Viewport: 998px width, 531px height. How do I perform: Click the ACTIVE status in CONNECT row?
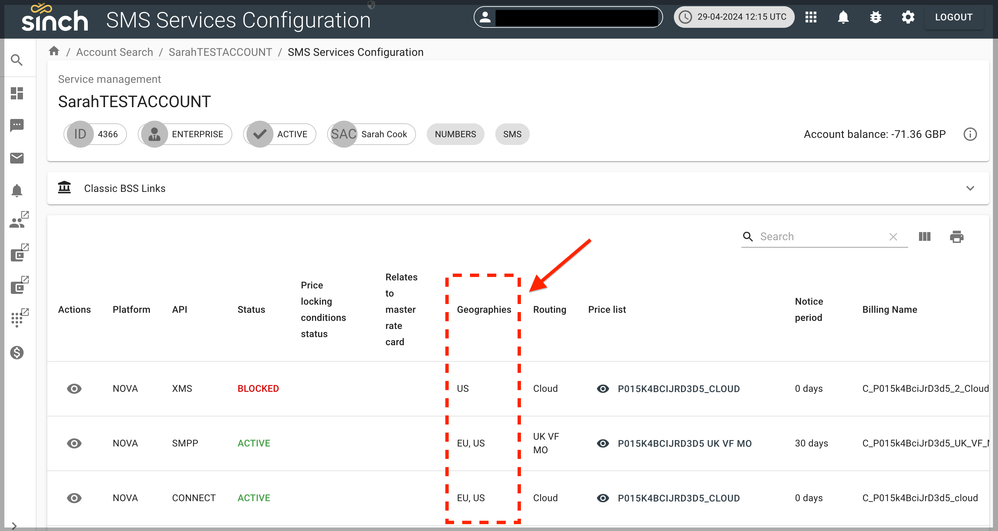click(x=253, y=498)
